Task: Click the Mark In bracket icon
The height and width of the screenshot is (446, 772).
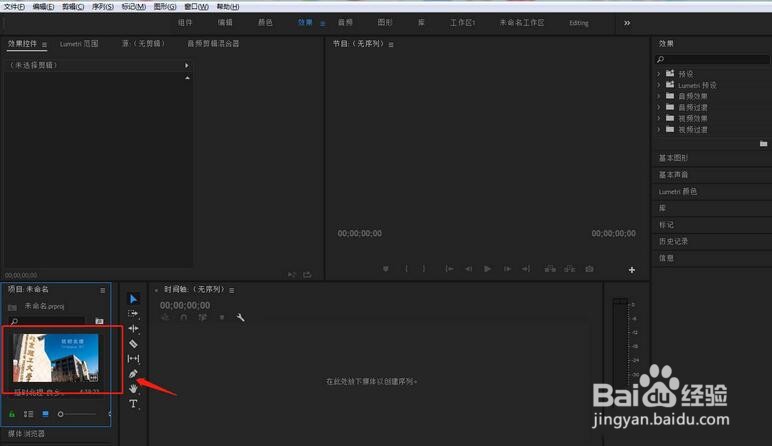Action: click(406, 269)
